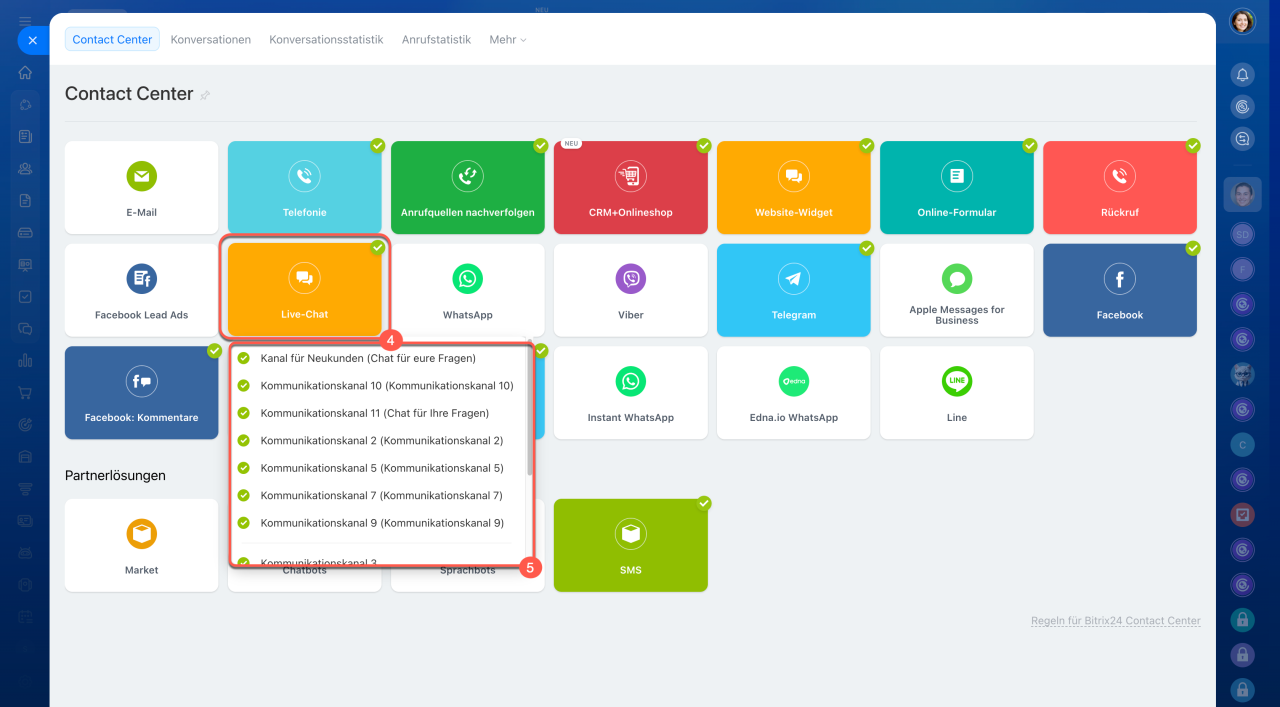The image size is (1280, 707).
Task: Open the Facebook tile (not Lead Ads or Kommentare)
Action: click(x=1120, y=290)
